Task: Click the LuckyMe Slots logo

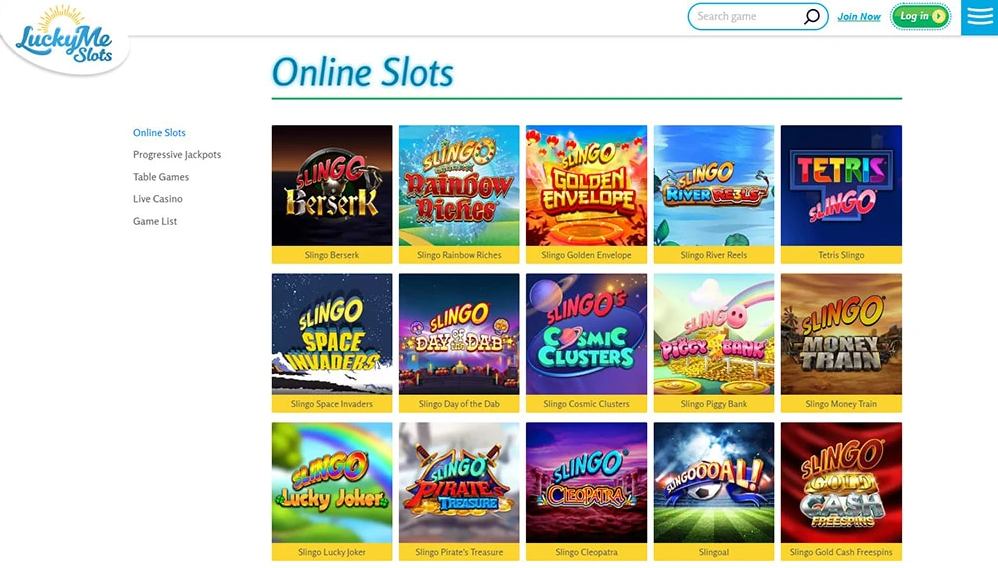Action: (x=64, y=37)
